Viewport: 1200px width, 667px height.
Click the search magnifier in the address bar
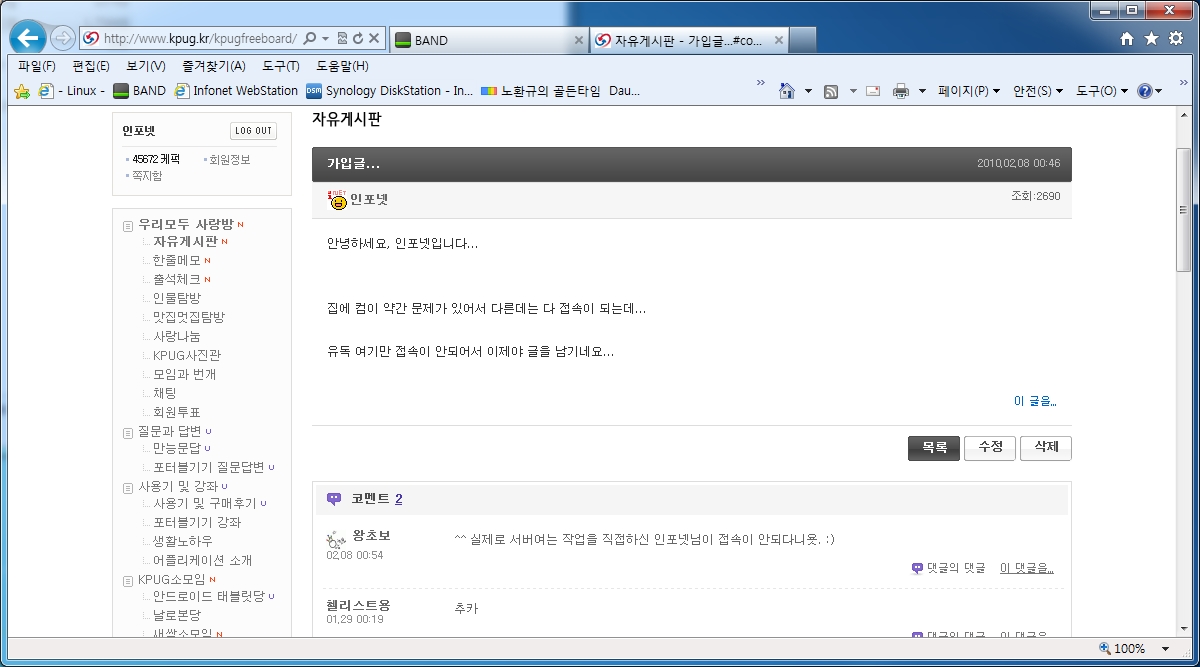(x=309, y=39)
